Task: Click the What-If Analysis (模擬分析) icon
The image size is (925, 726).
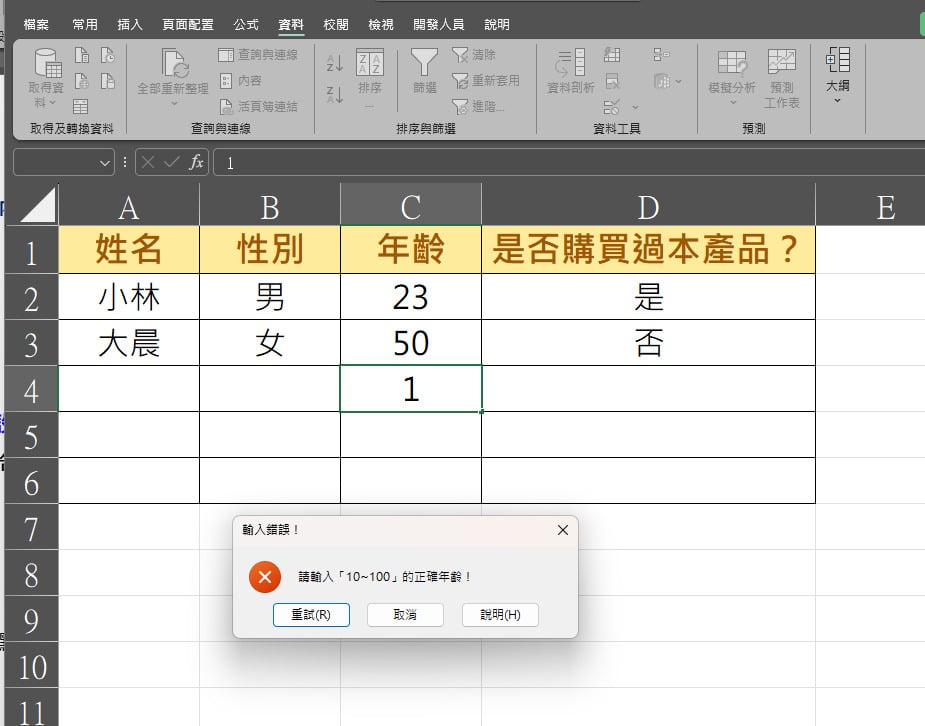Action: [x=732, y=63]
